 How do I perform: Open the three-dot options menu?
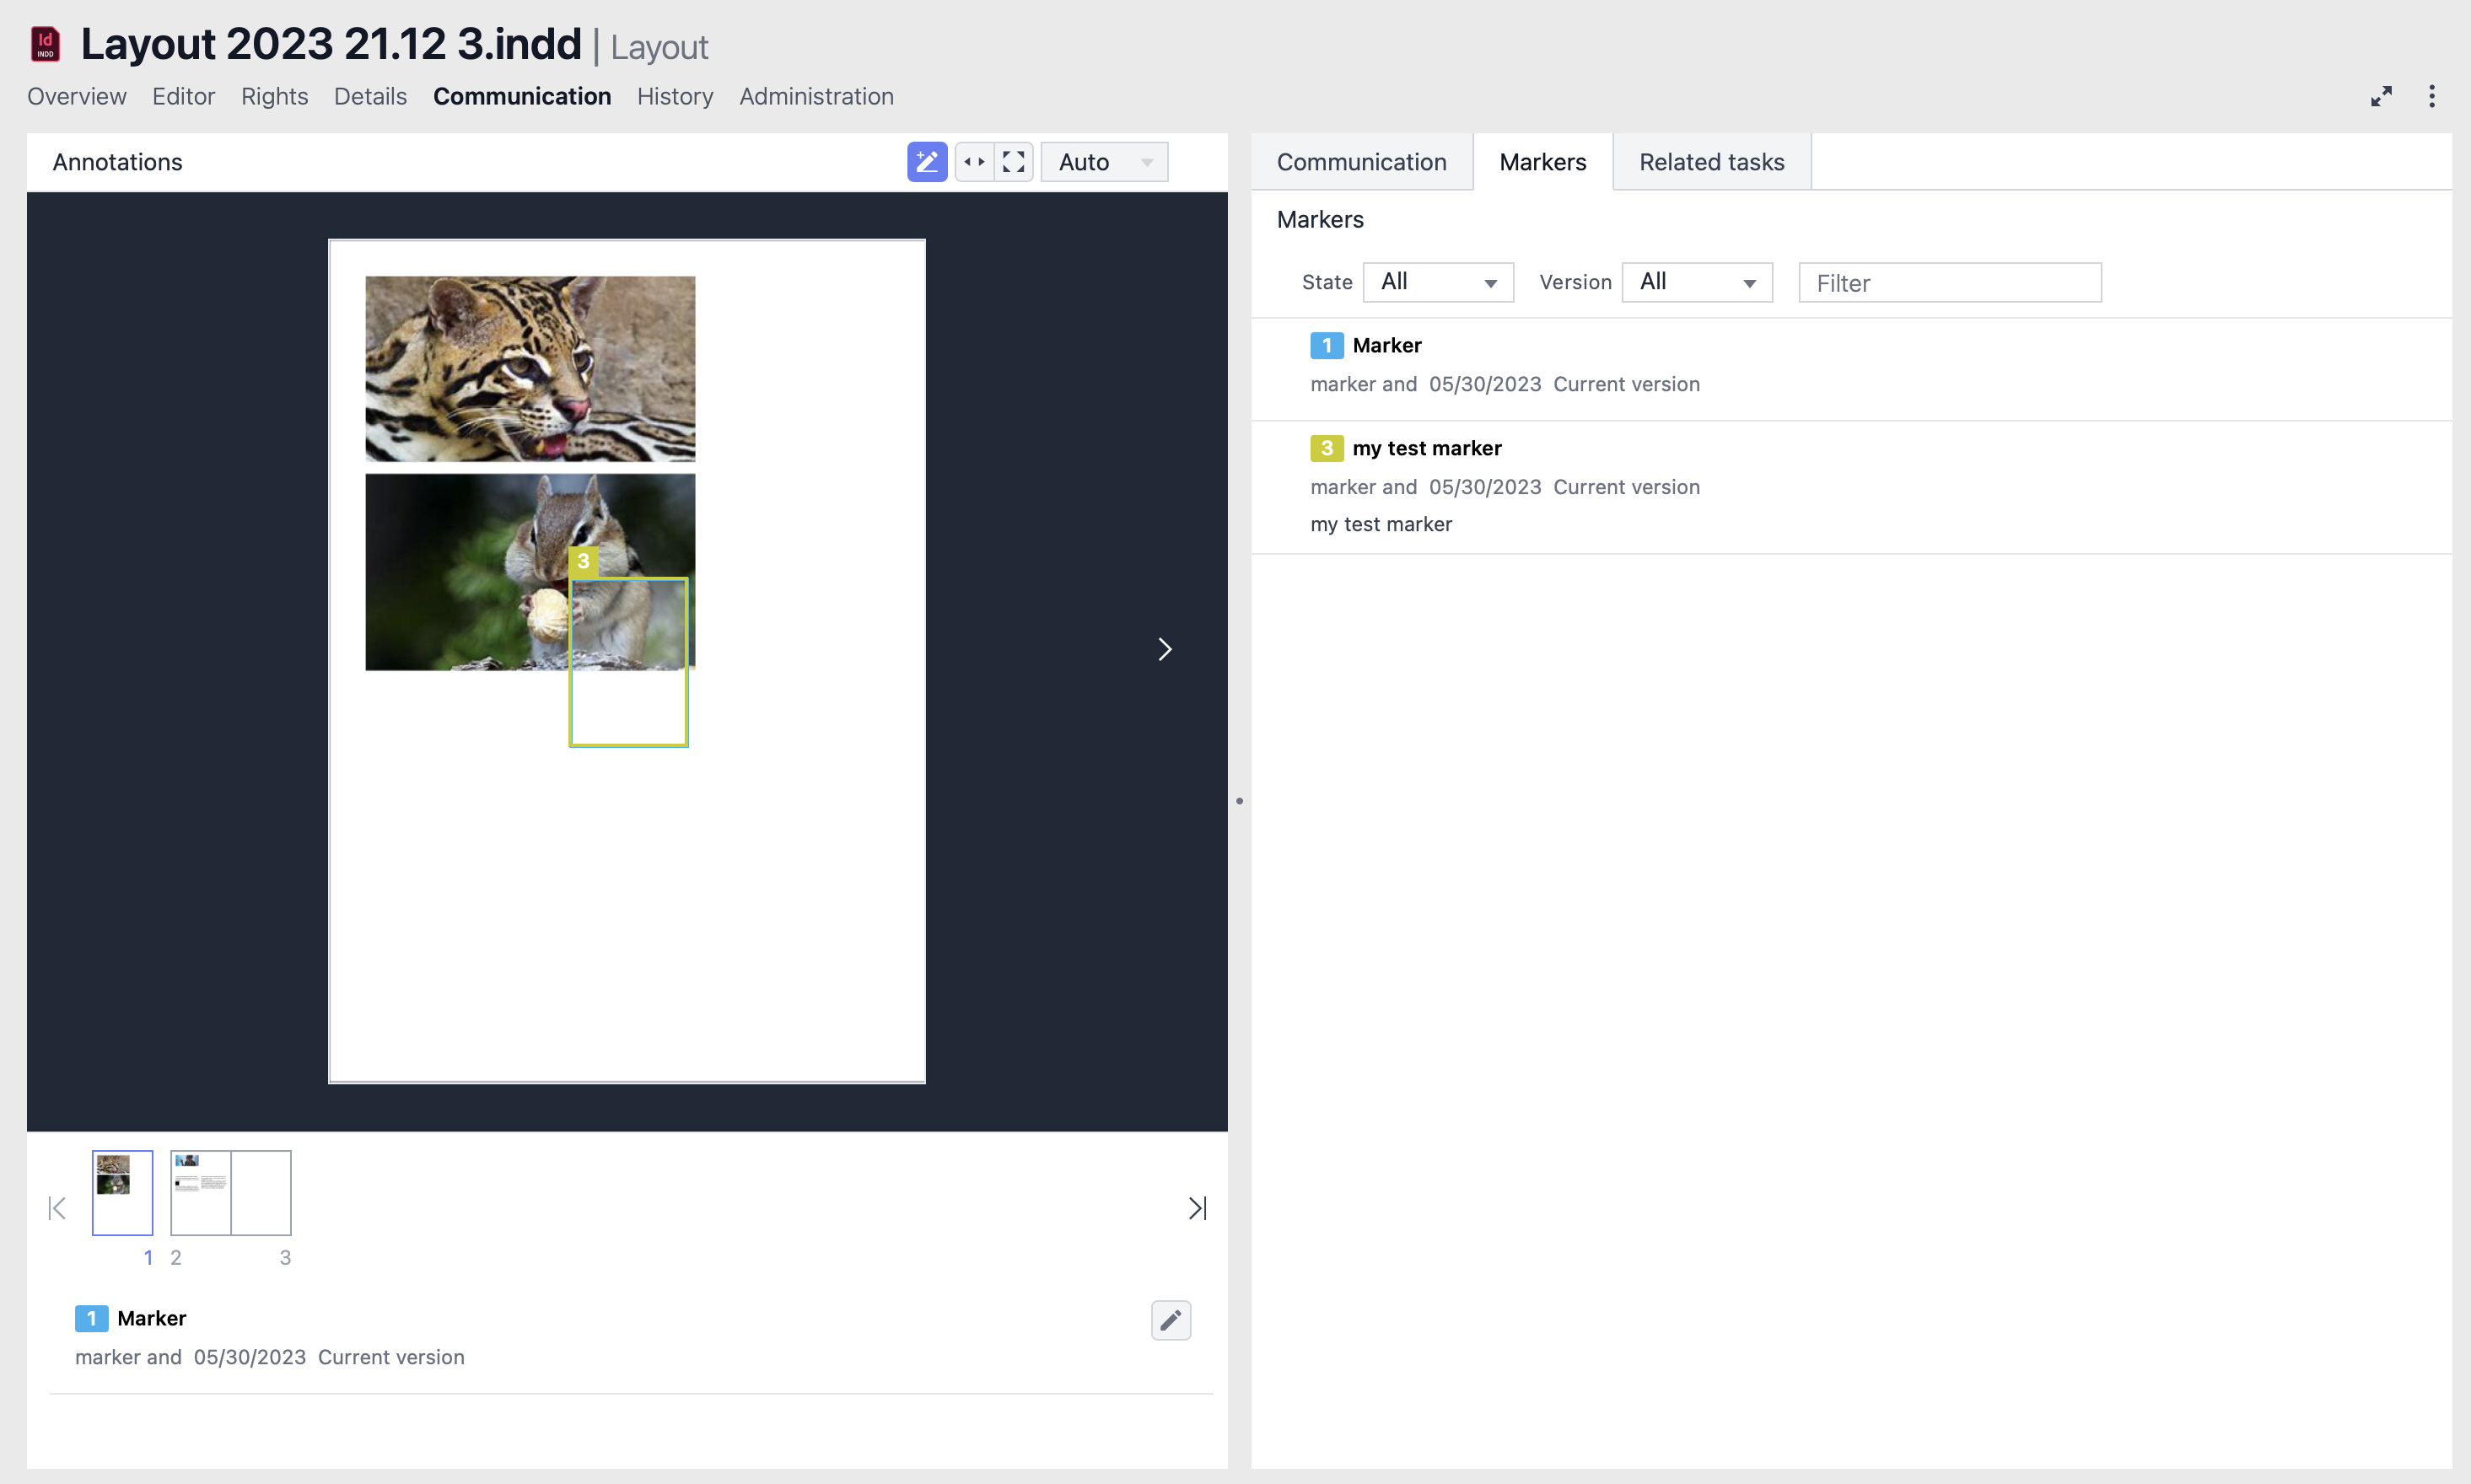(2431, 96)
